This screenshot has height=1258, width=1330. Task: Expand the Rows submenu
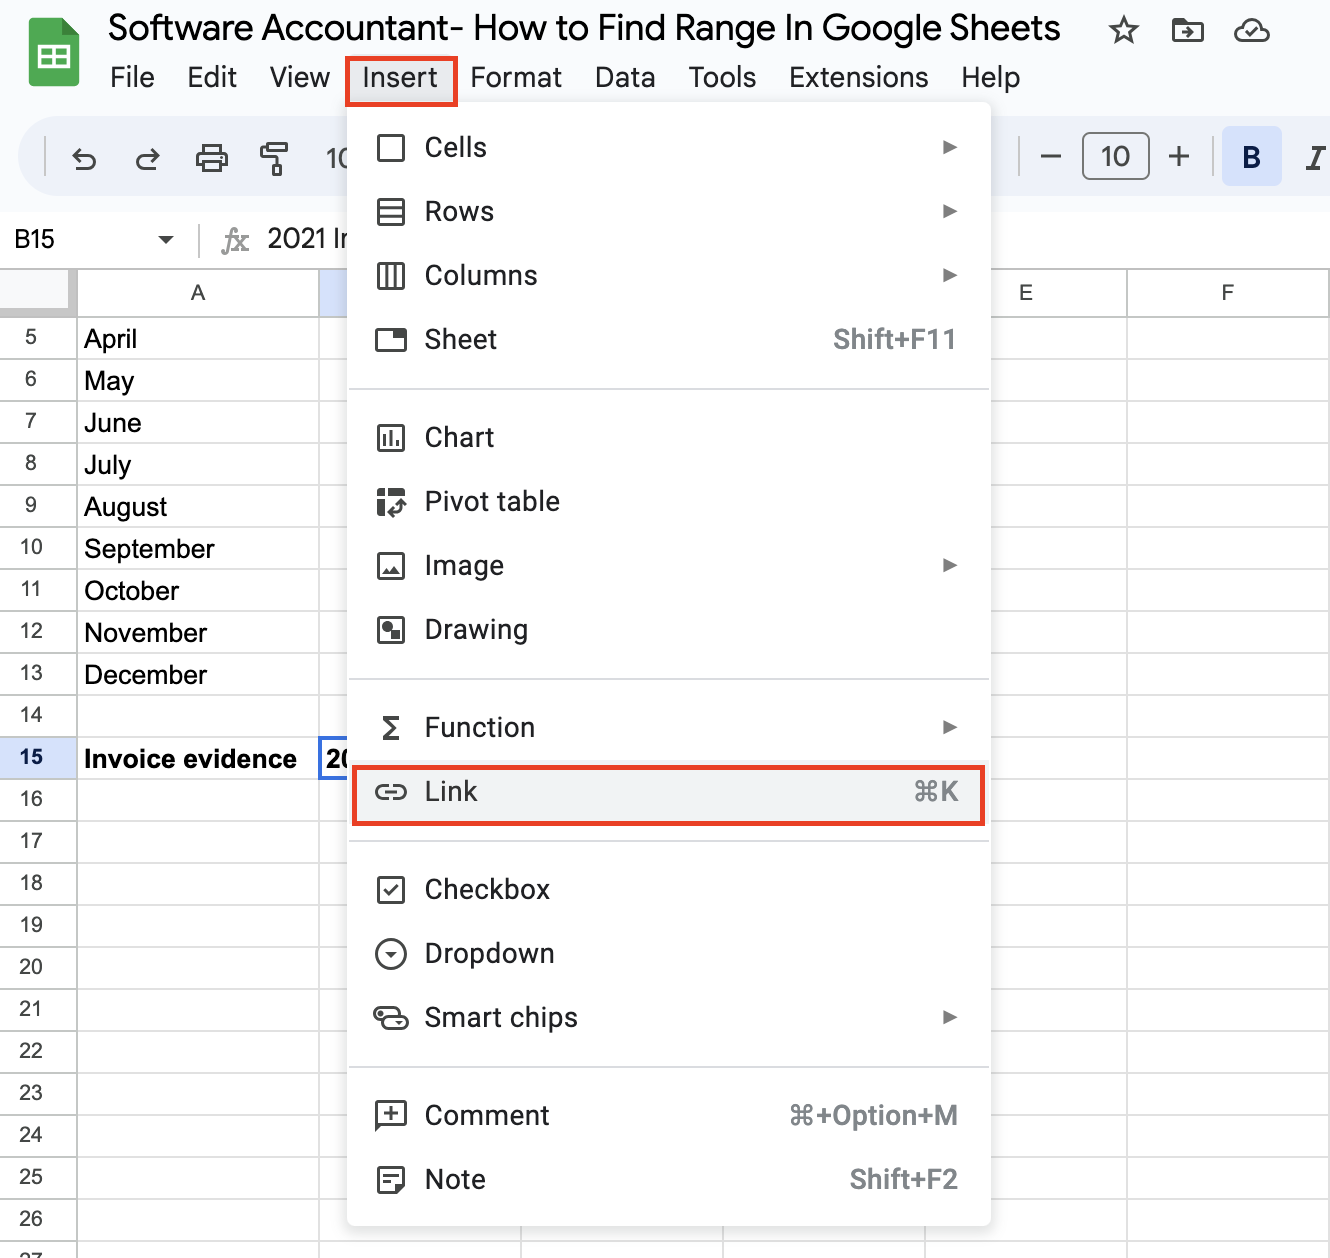point(668,212)
